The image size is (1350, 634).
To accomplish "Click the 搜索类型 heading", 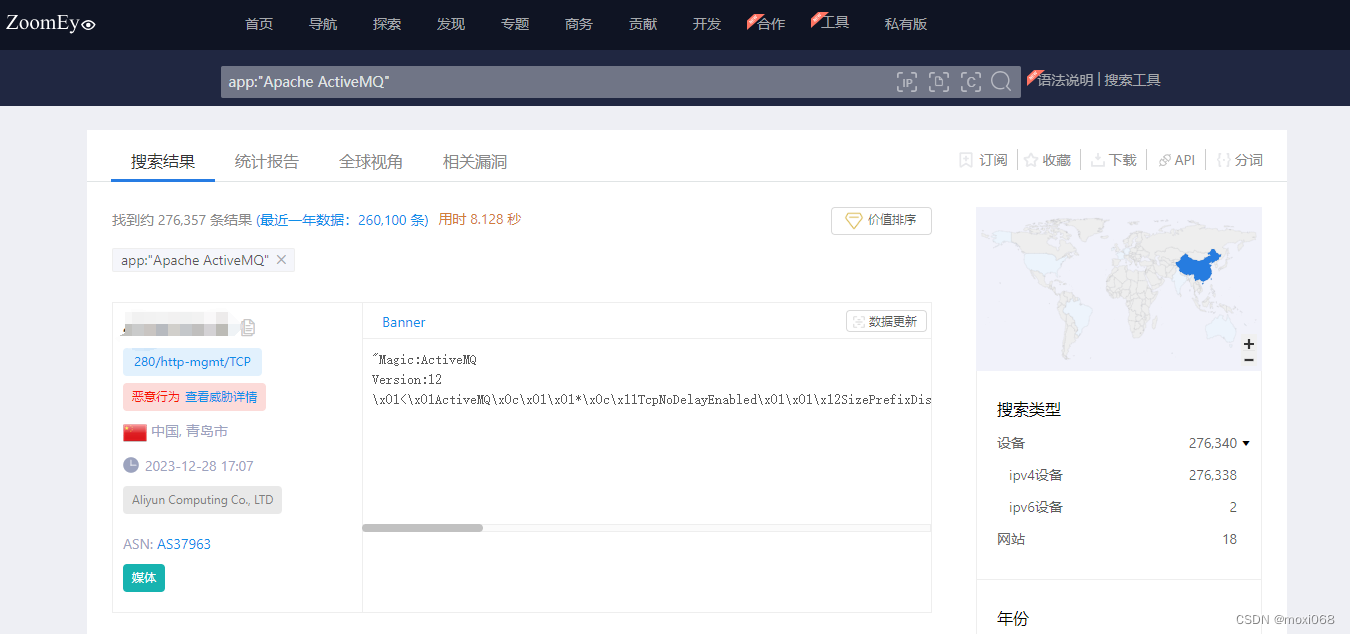I will 1029,409.
